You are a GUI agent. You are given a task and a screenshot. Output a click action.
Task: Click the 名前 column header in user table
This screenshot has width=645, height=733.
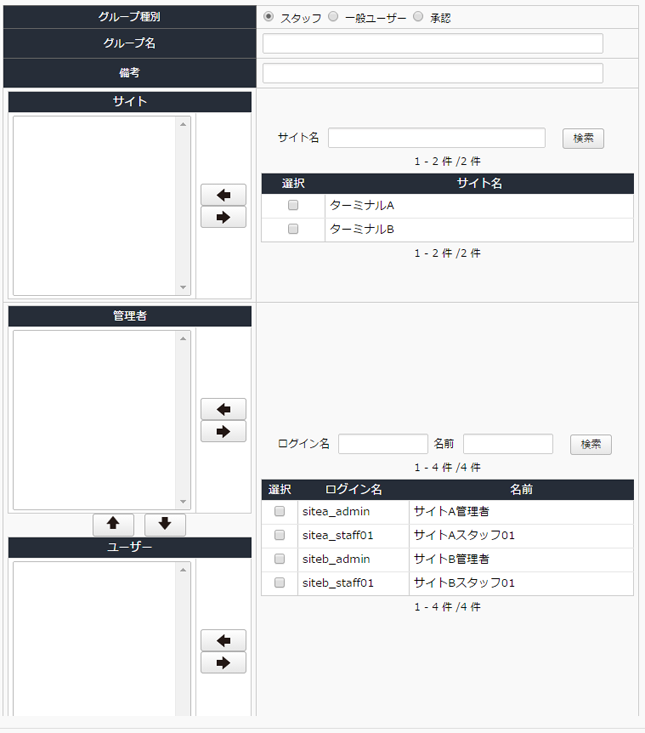[x=522, y=490]
